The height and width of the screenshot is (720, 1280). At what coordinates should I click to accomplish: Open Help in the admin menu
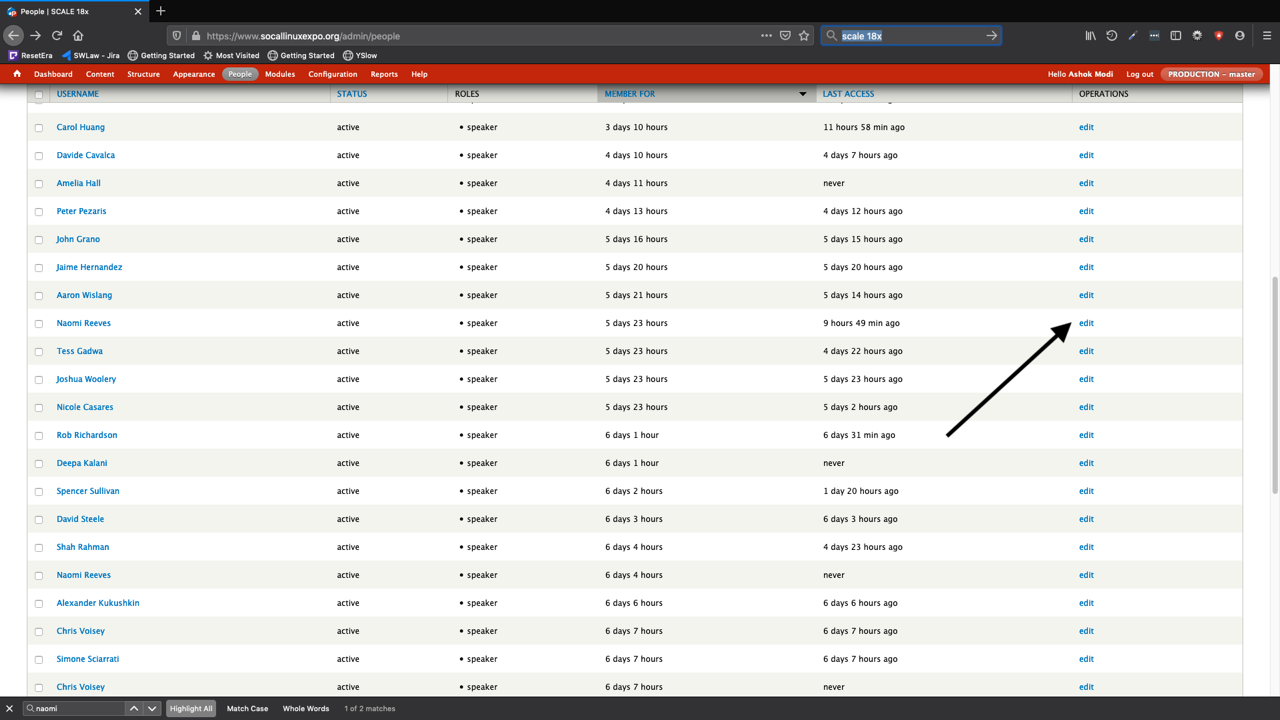pyautogui.click(x=419, y=74)
